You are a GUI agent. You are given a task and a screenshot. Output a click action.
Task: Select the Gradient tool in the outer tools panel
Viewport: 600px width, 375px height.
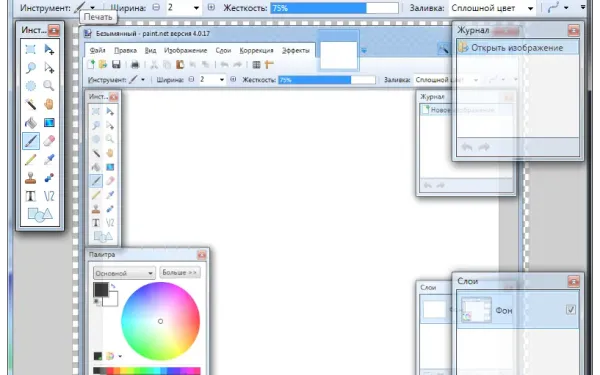pos(49,122)
